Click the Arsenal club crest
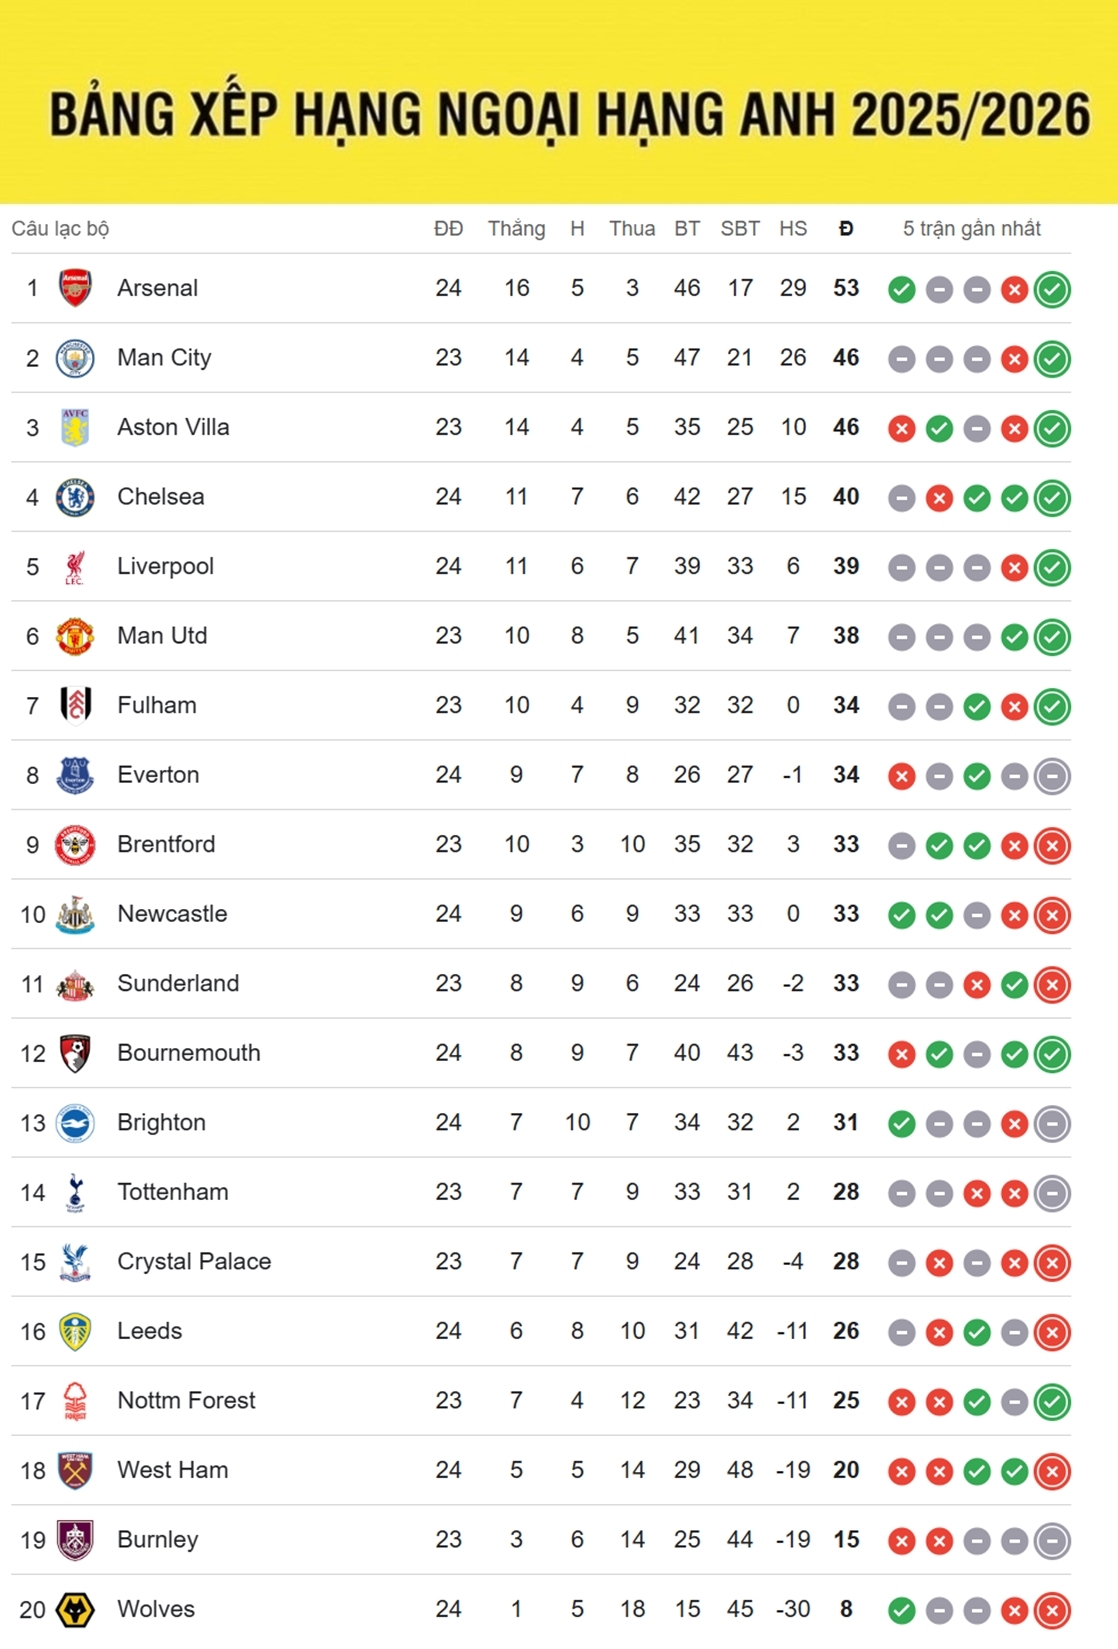Screen dimensions: 1118x1649 point(75,288)
